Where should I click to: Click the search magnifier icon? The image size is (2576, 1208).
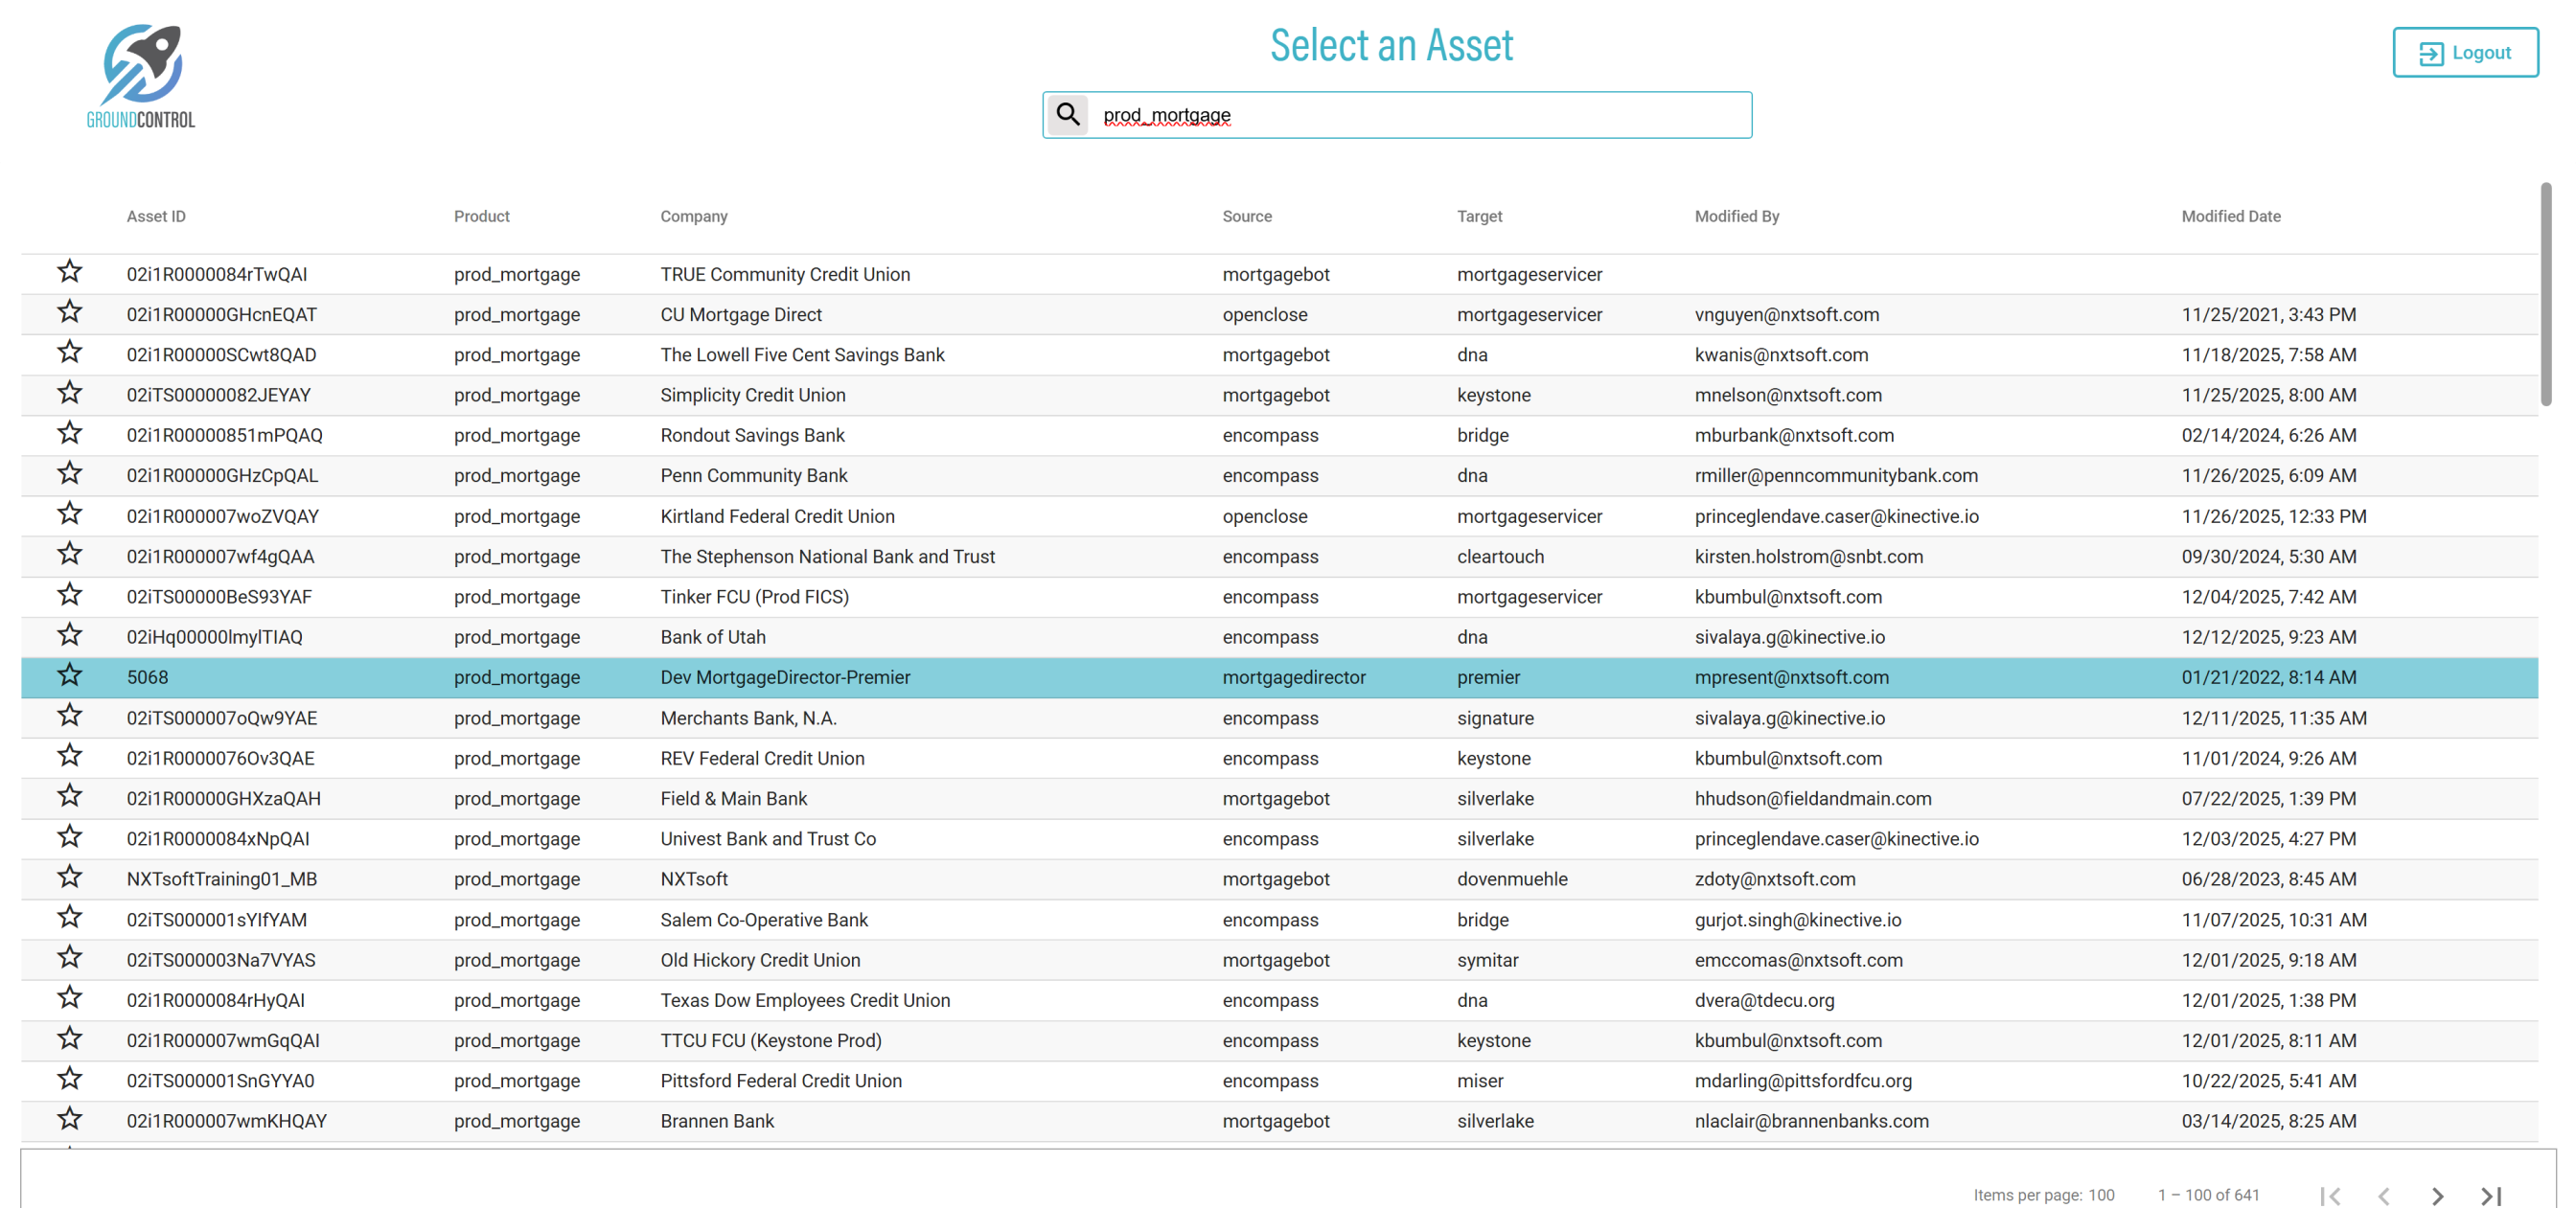click(x=1067, y=115)
